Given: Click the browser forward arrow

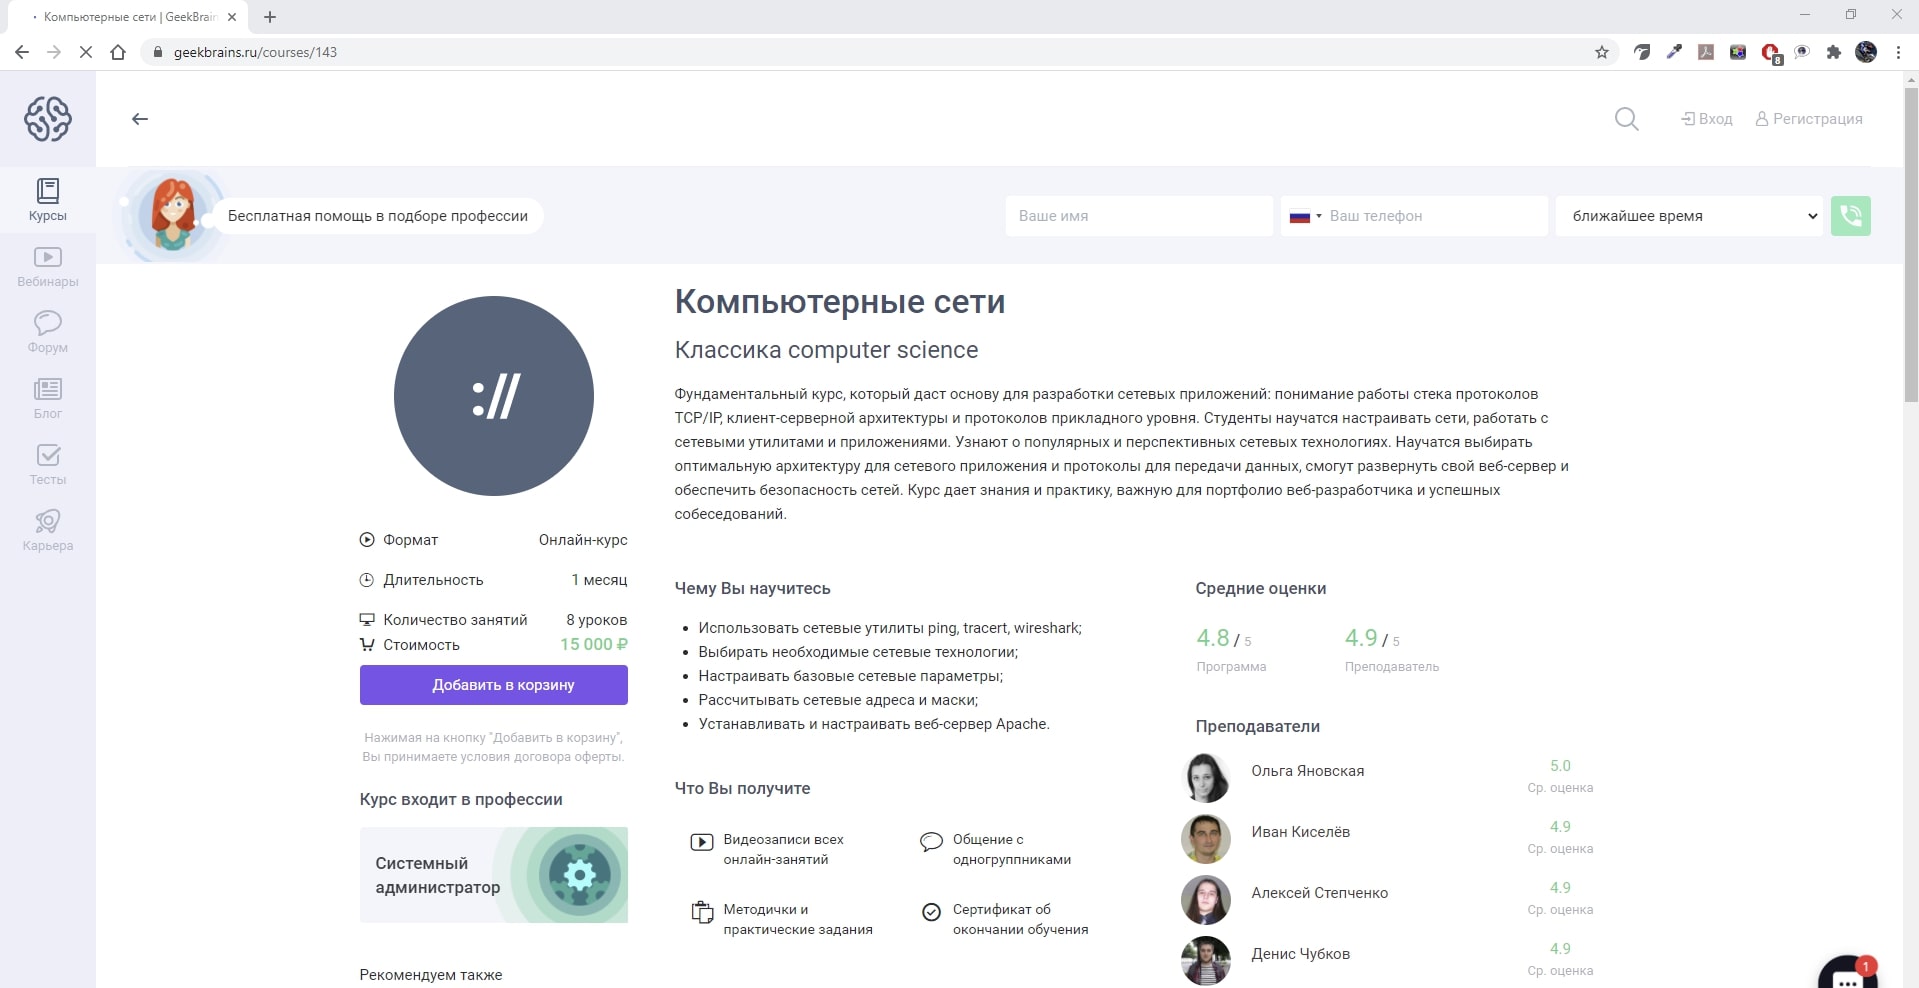Looking at the screenshot, I should (x=54, y=52).
